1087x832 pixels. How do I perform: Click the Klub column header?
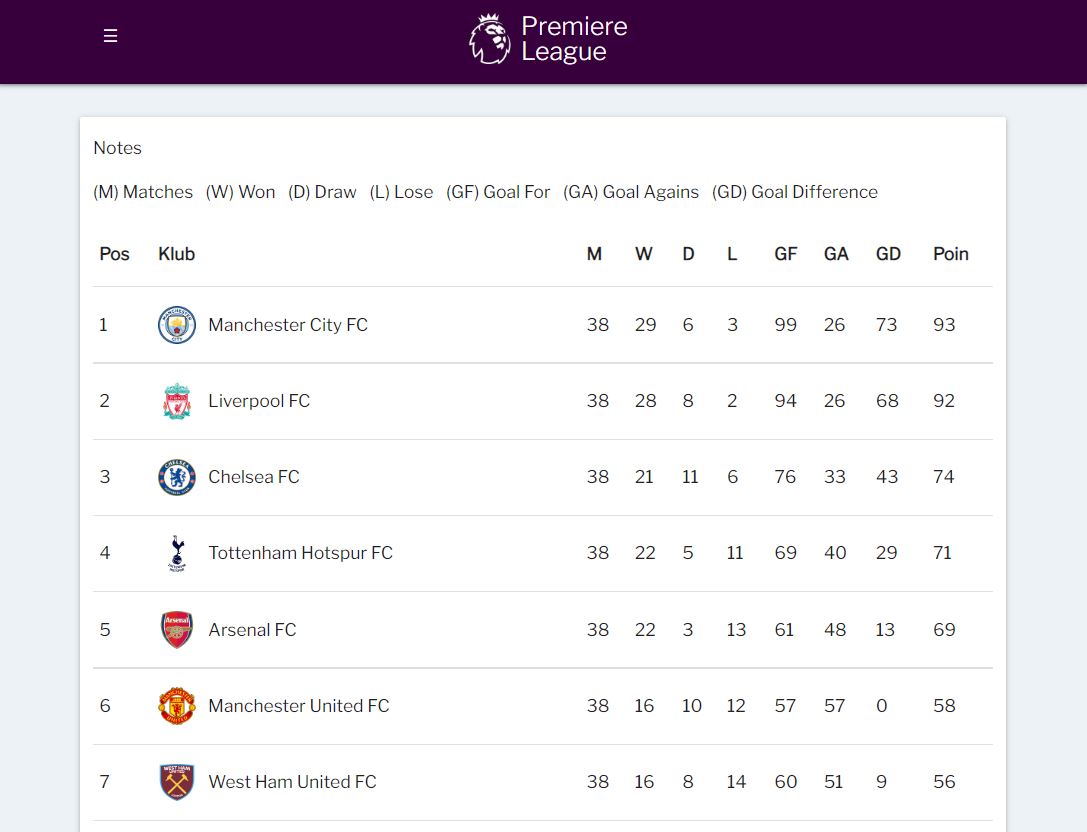pyautogui.click(x=176, y=254)
